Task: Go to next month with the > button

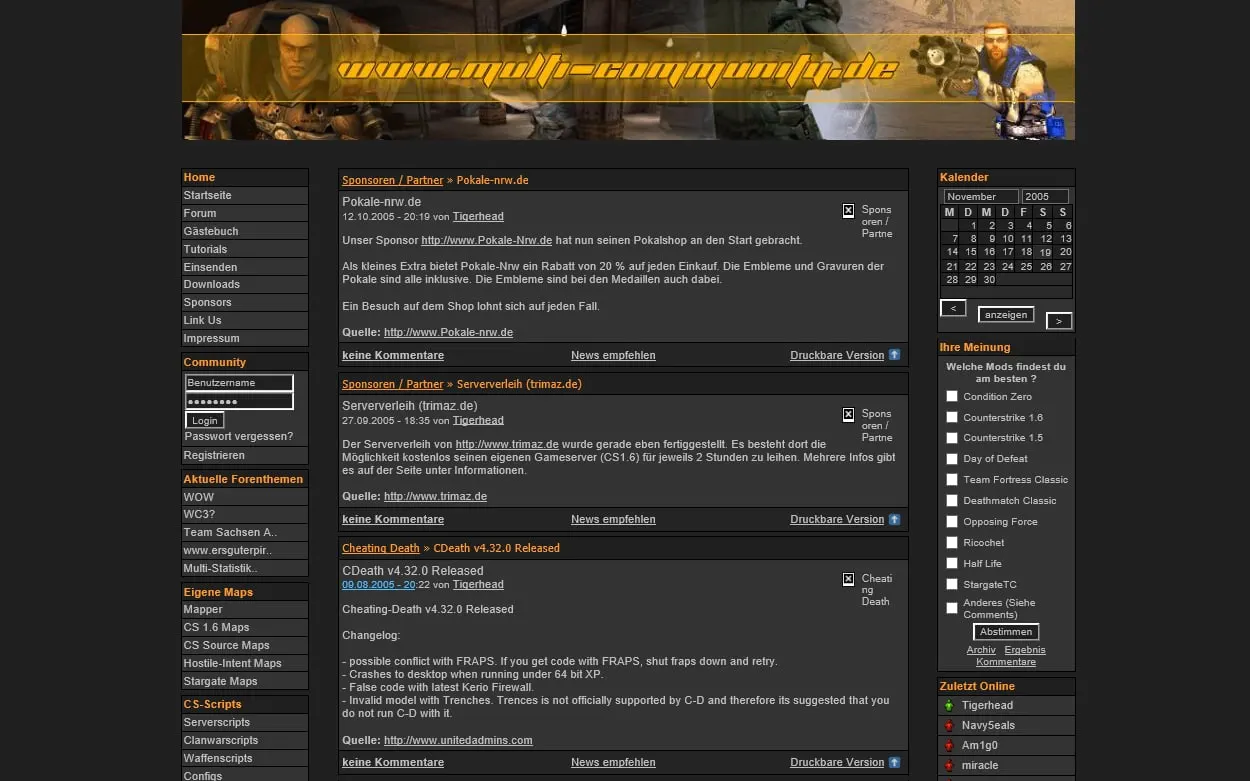Action: tap(1059, 321)
